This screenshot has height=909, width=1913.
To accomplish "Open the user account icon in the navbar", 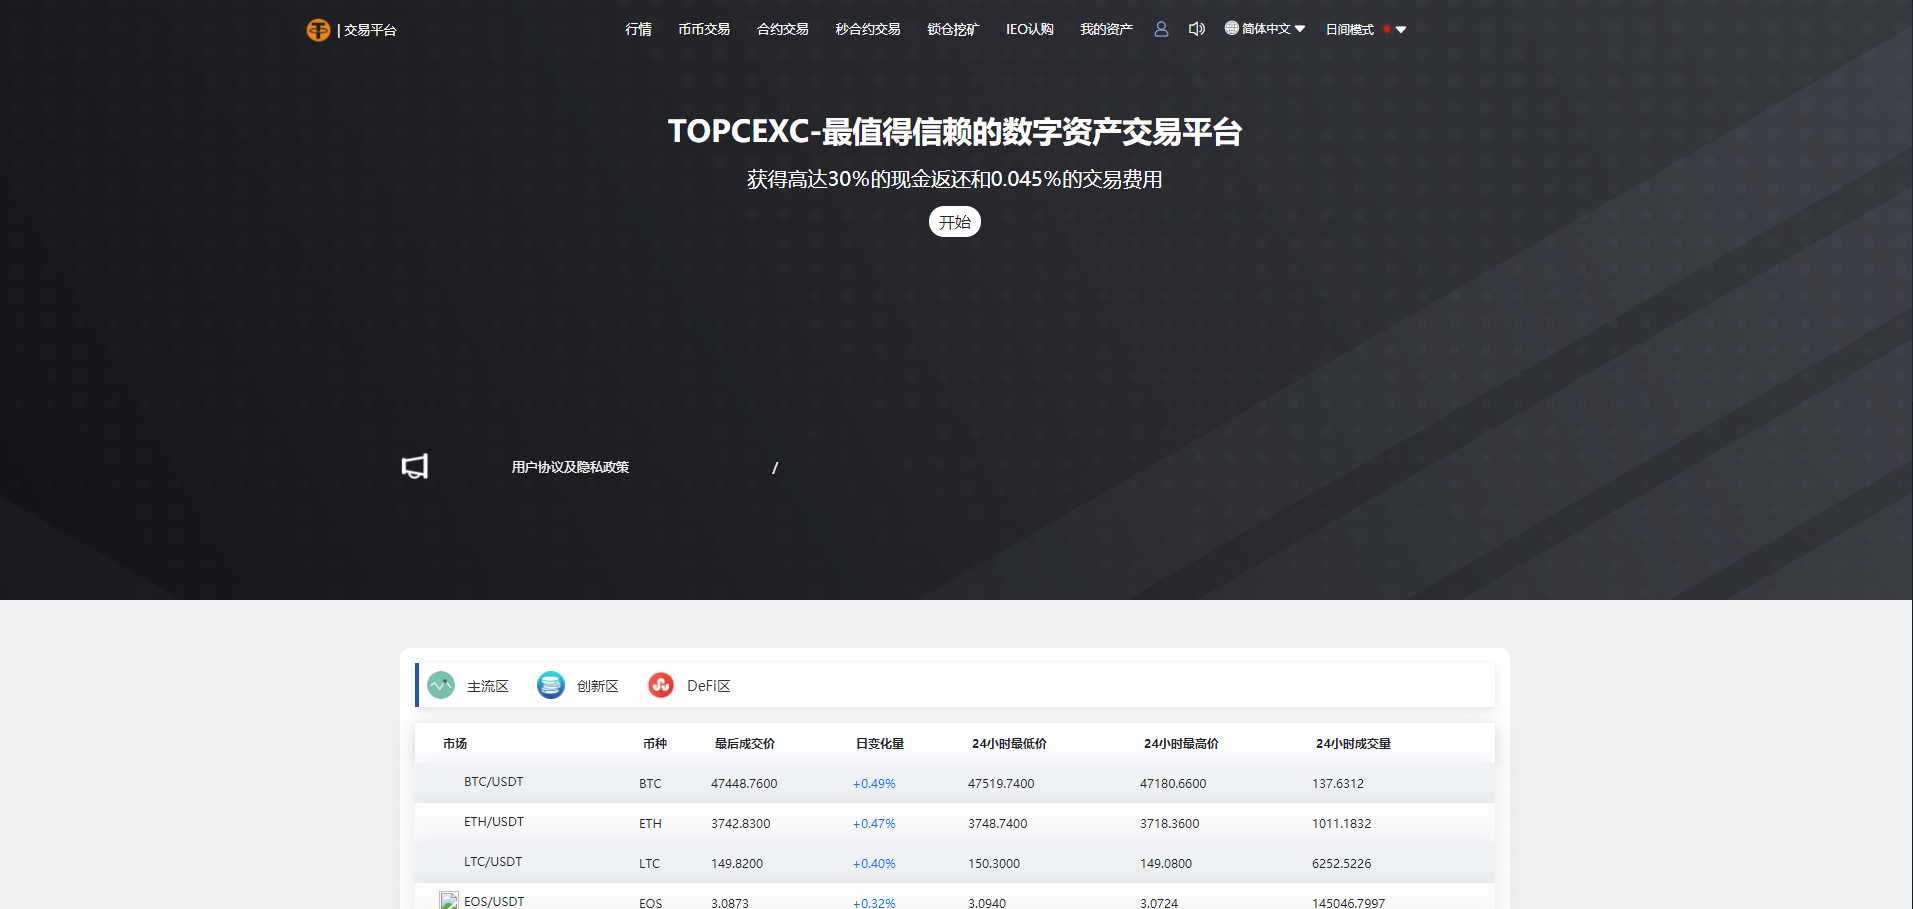I will (1160, 29).
